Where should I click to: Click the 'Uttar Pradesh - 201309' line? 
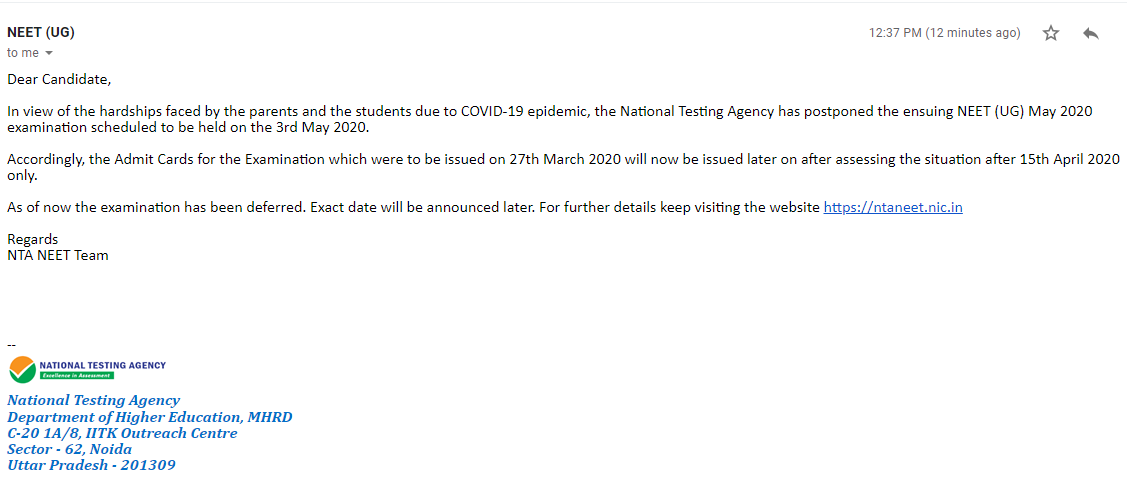click(91, 465)
